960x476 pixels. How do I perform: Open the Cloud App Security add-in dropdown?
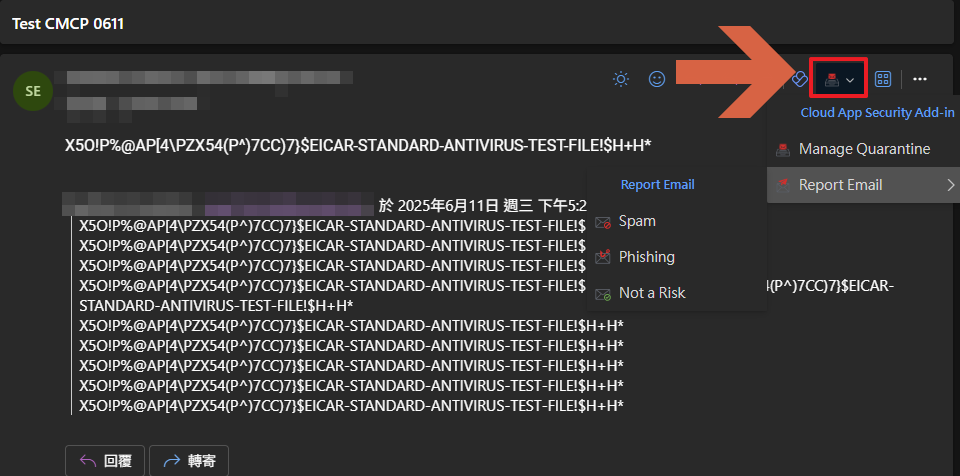pyautogui.click(x=838, y=79)
